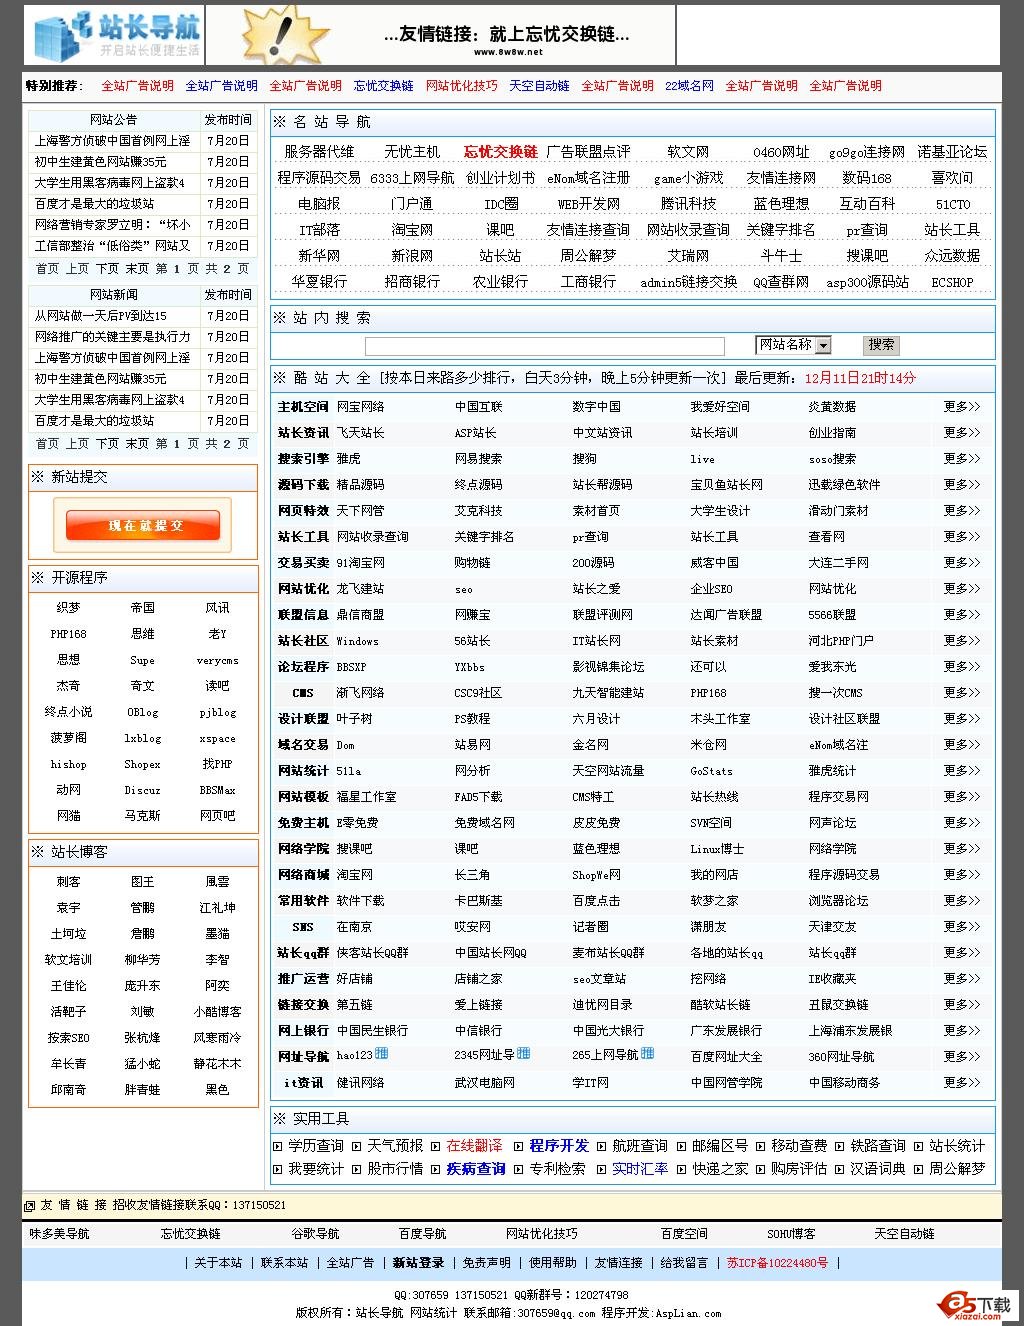The height and width of the screenshot is (1326, 1024).
Task: Click the orange 现在就提交 submit graphic
Action: [x=143, y=524]
